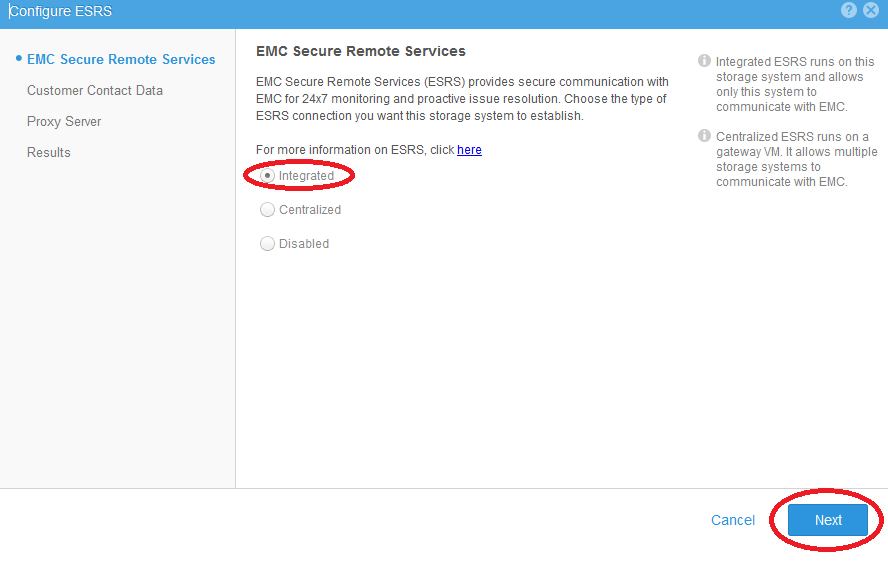The width and height of the screenshot is (888, 582).
Task: Close the Configure ESRS dialog
Action: (x=870, y=10)
